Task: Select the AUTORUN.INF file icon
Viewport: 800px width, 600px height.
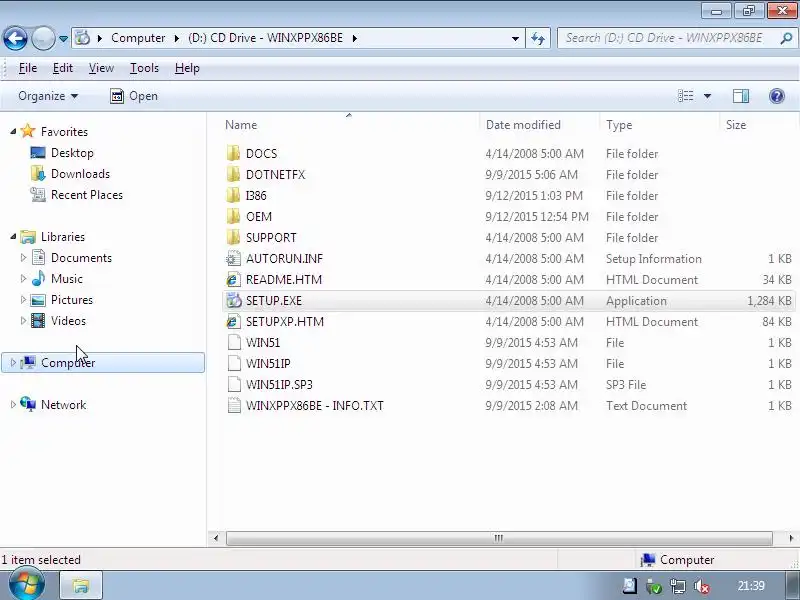Action: tap(234, 259)
